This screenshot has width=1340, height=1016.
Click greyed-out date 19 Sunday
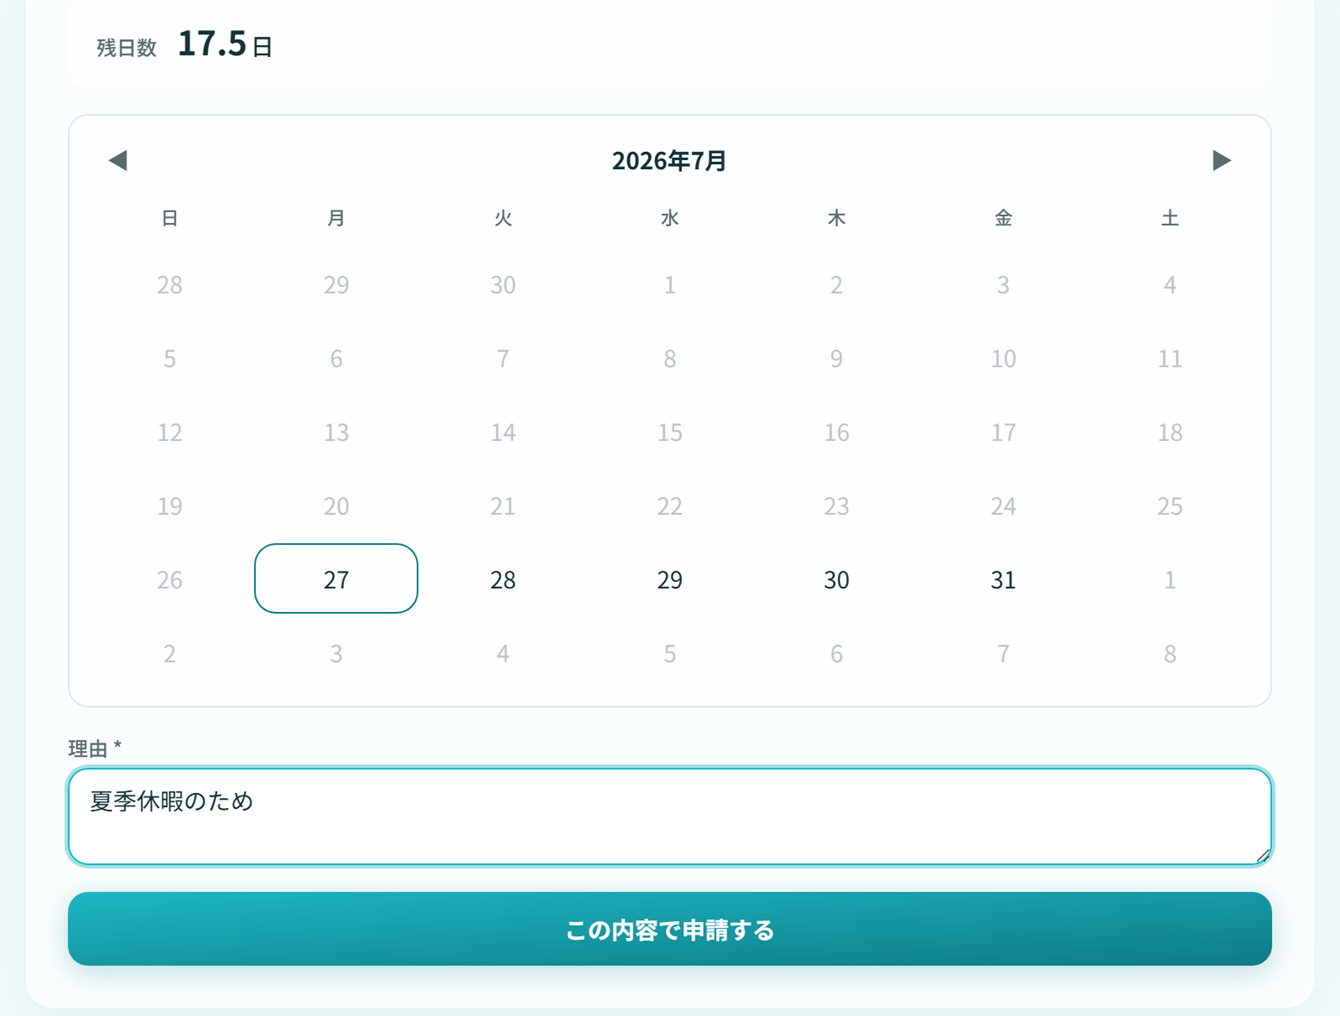[170, 506]
